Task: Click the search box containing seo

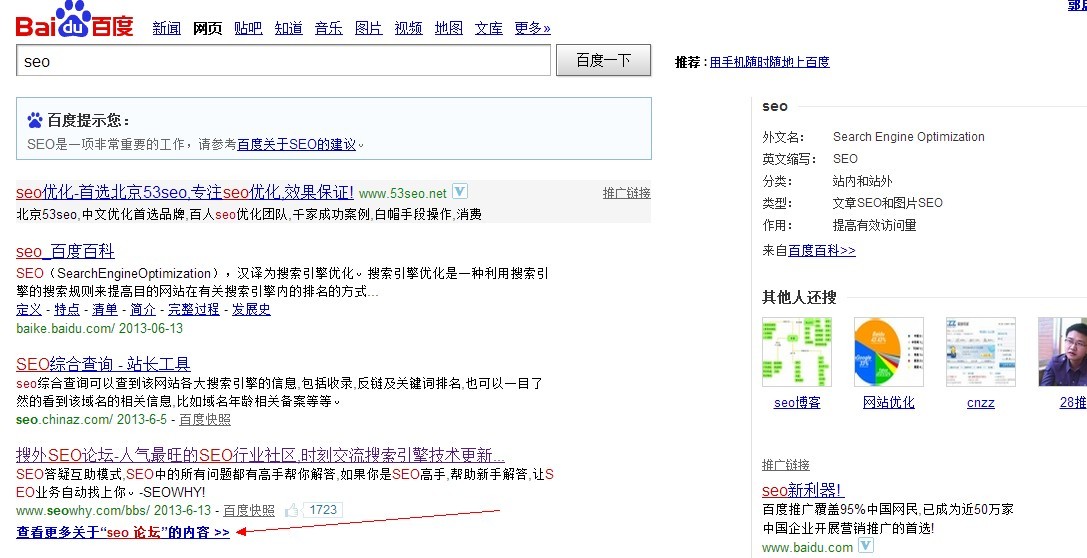Action: (x=283, y=60)
